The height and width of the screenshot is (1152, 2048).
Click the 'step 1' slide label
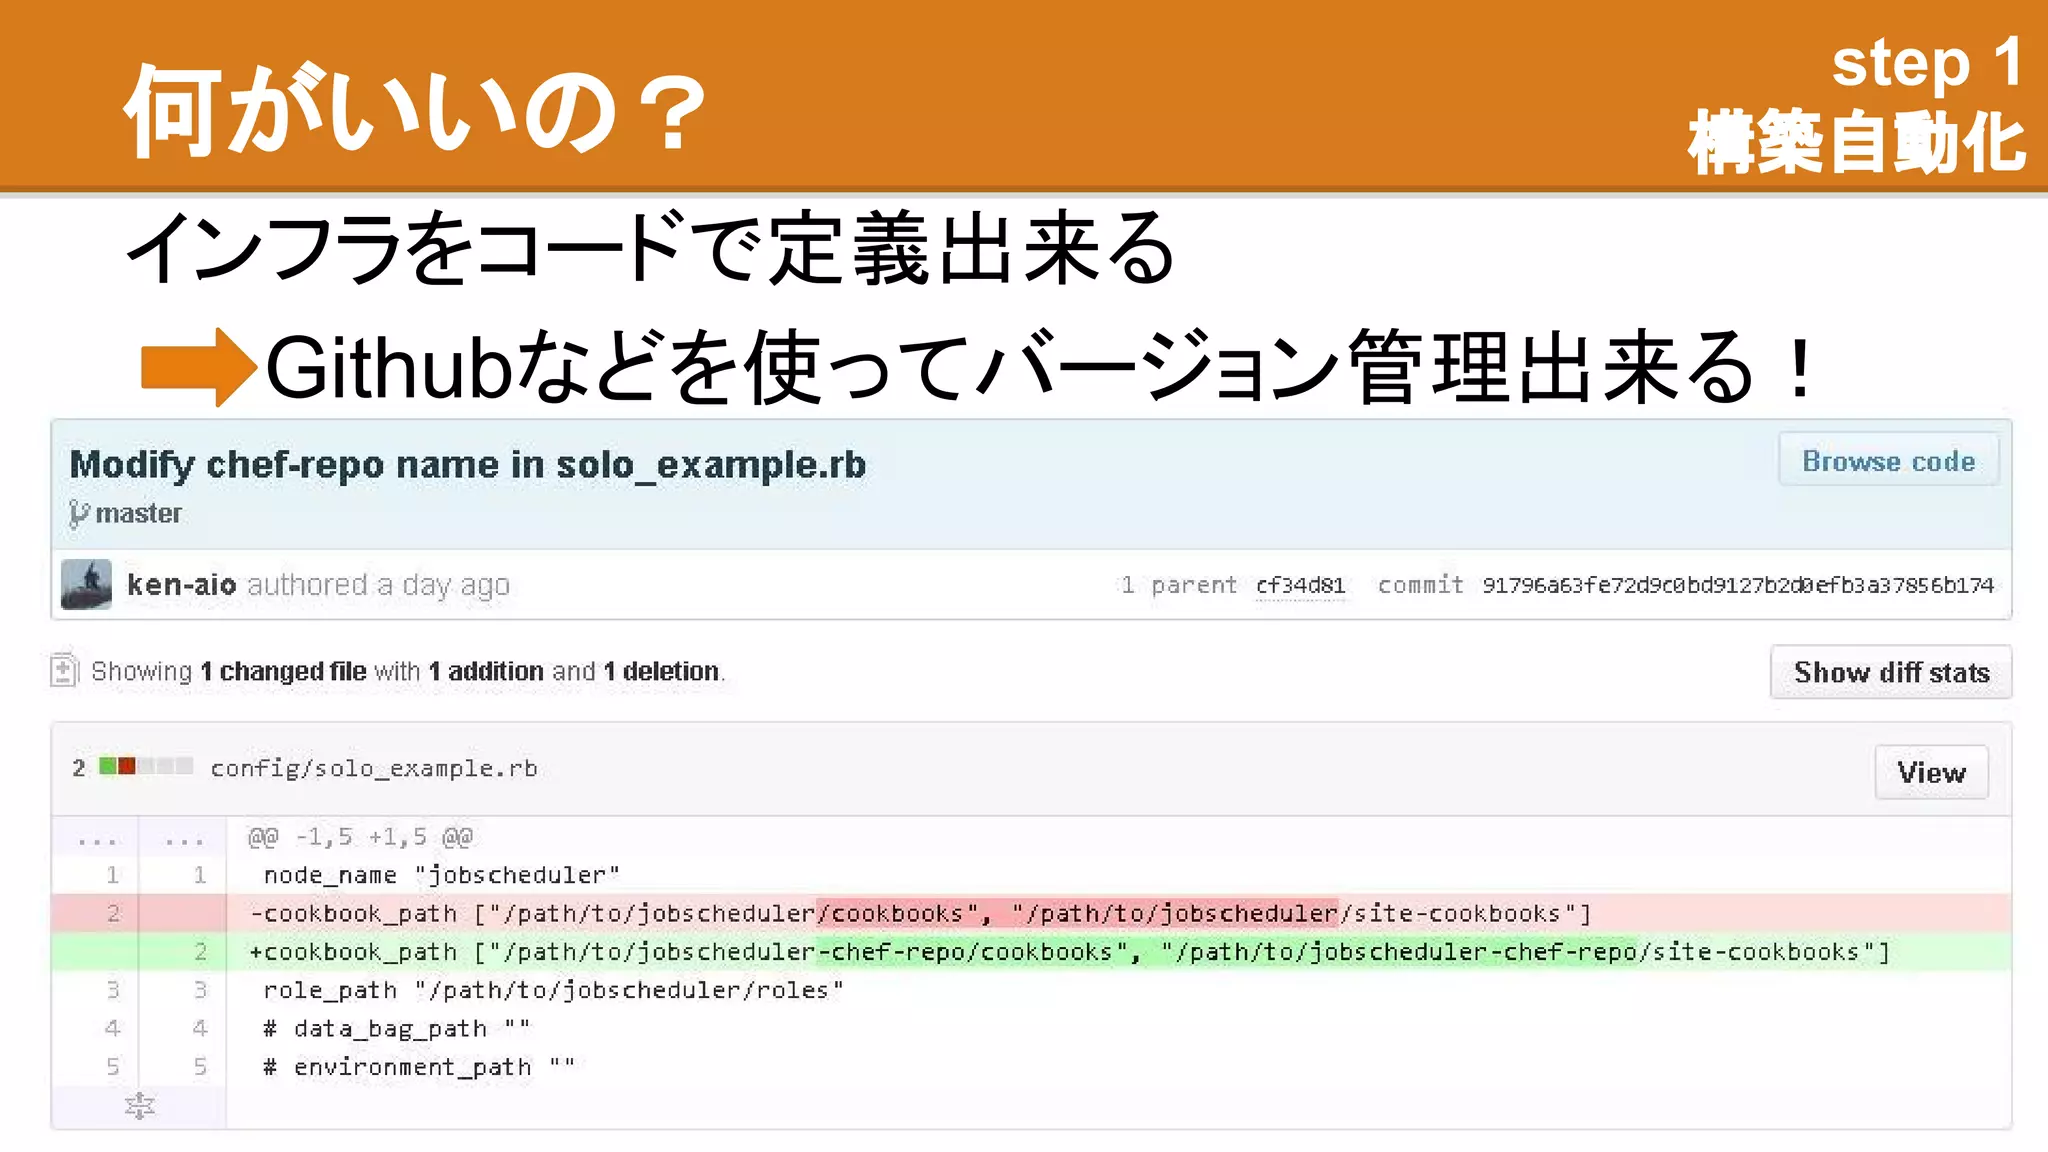pos(1927,63)
